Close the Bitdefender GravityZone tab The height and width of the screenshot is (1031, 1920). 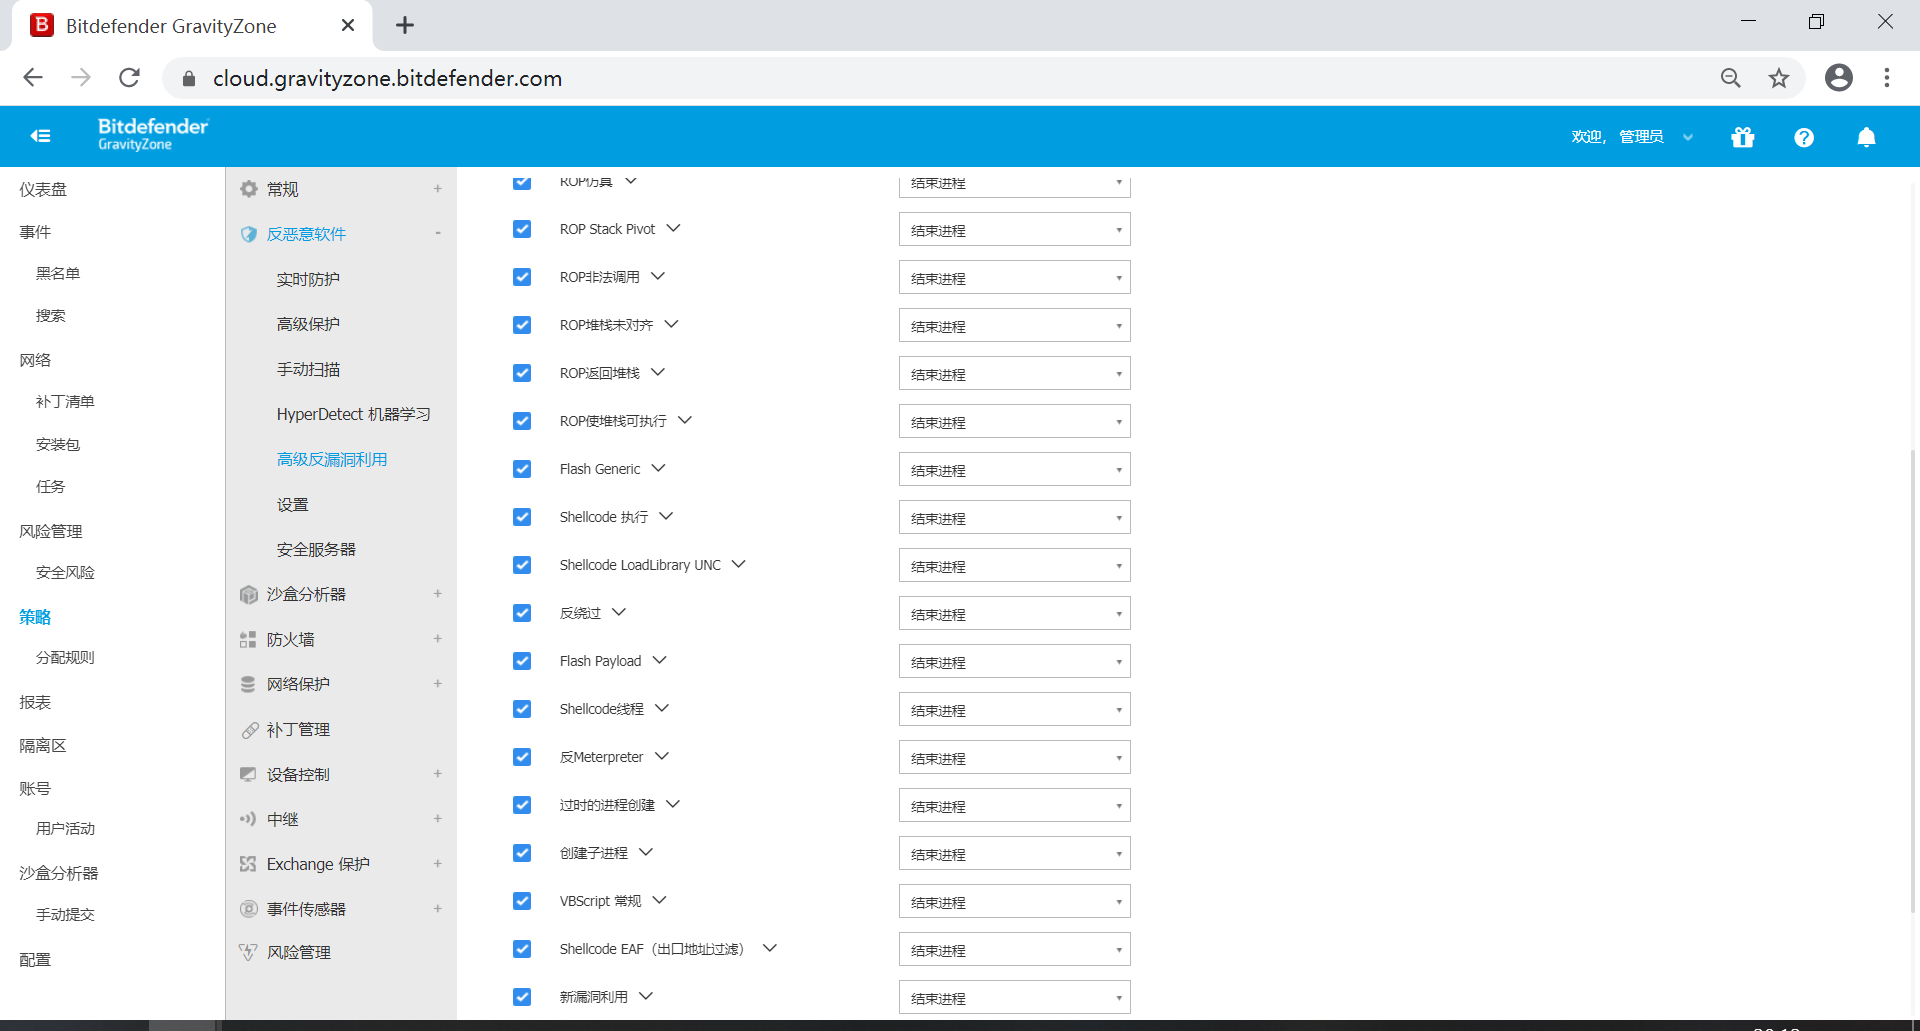coord(348,26)
